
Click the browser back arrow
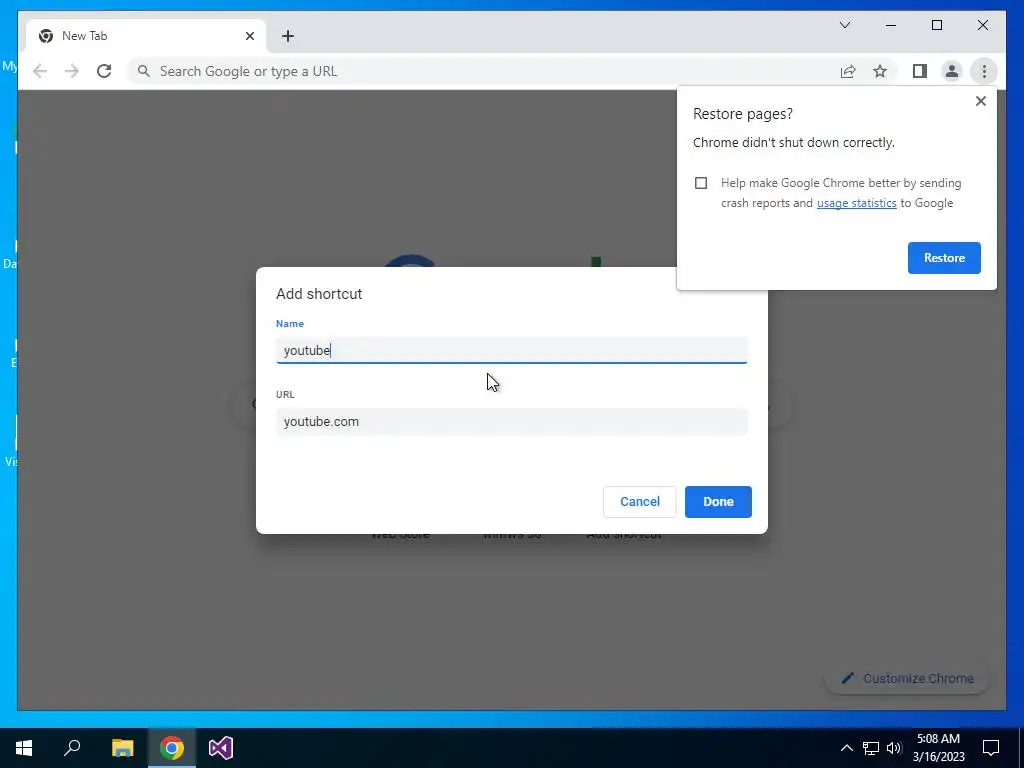point(40,71)
